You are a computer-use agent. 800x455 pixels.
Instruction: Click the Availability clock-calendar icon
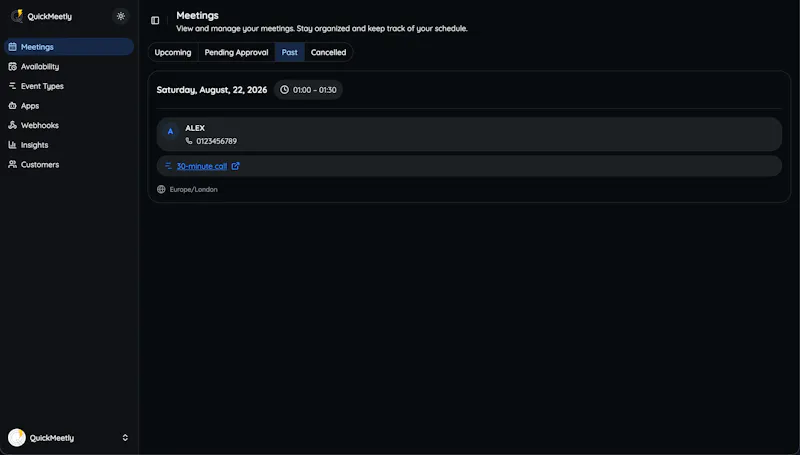click(12, 66)
